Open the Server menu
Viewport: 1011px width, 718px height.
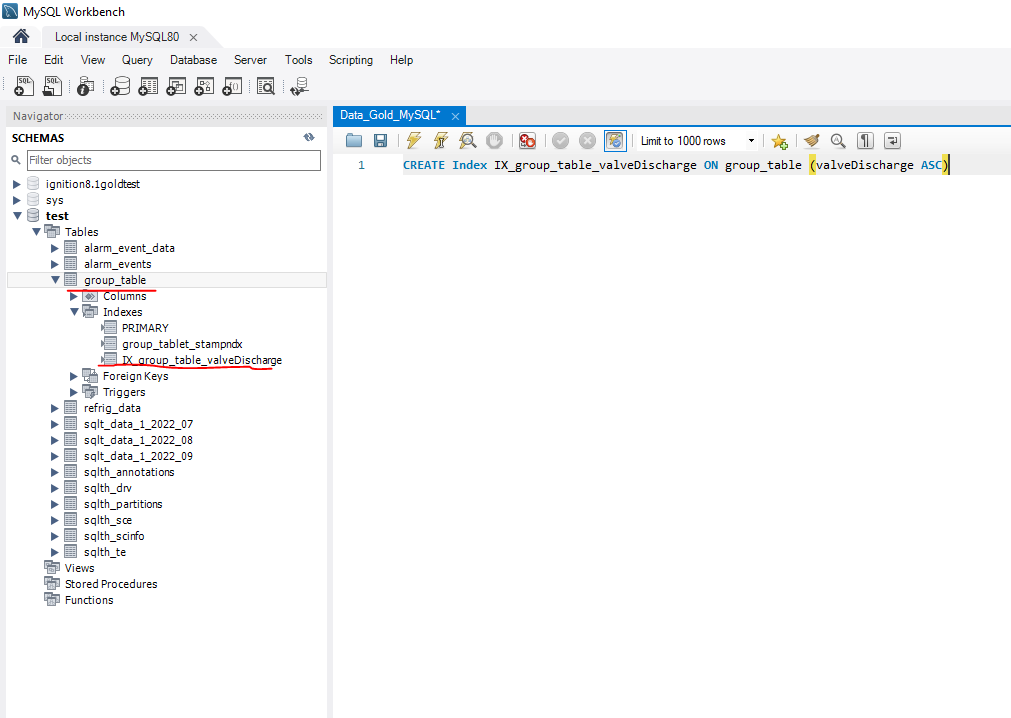(250, 60)
